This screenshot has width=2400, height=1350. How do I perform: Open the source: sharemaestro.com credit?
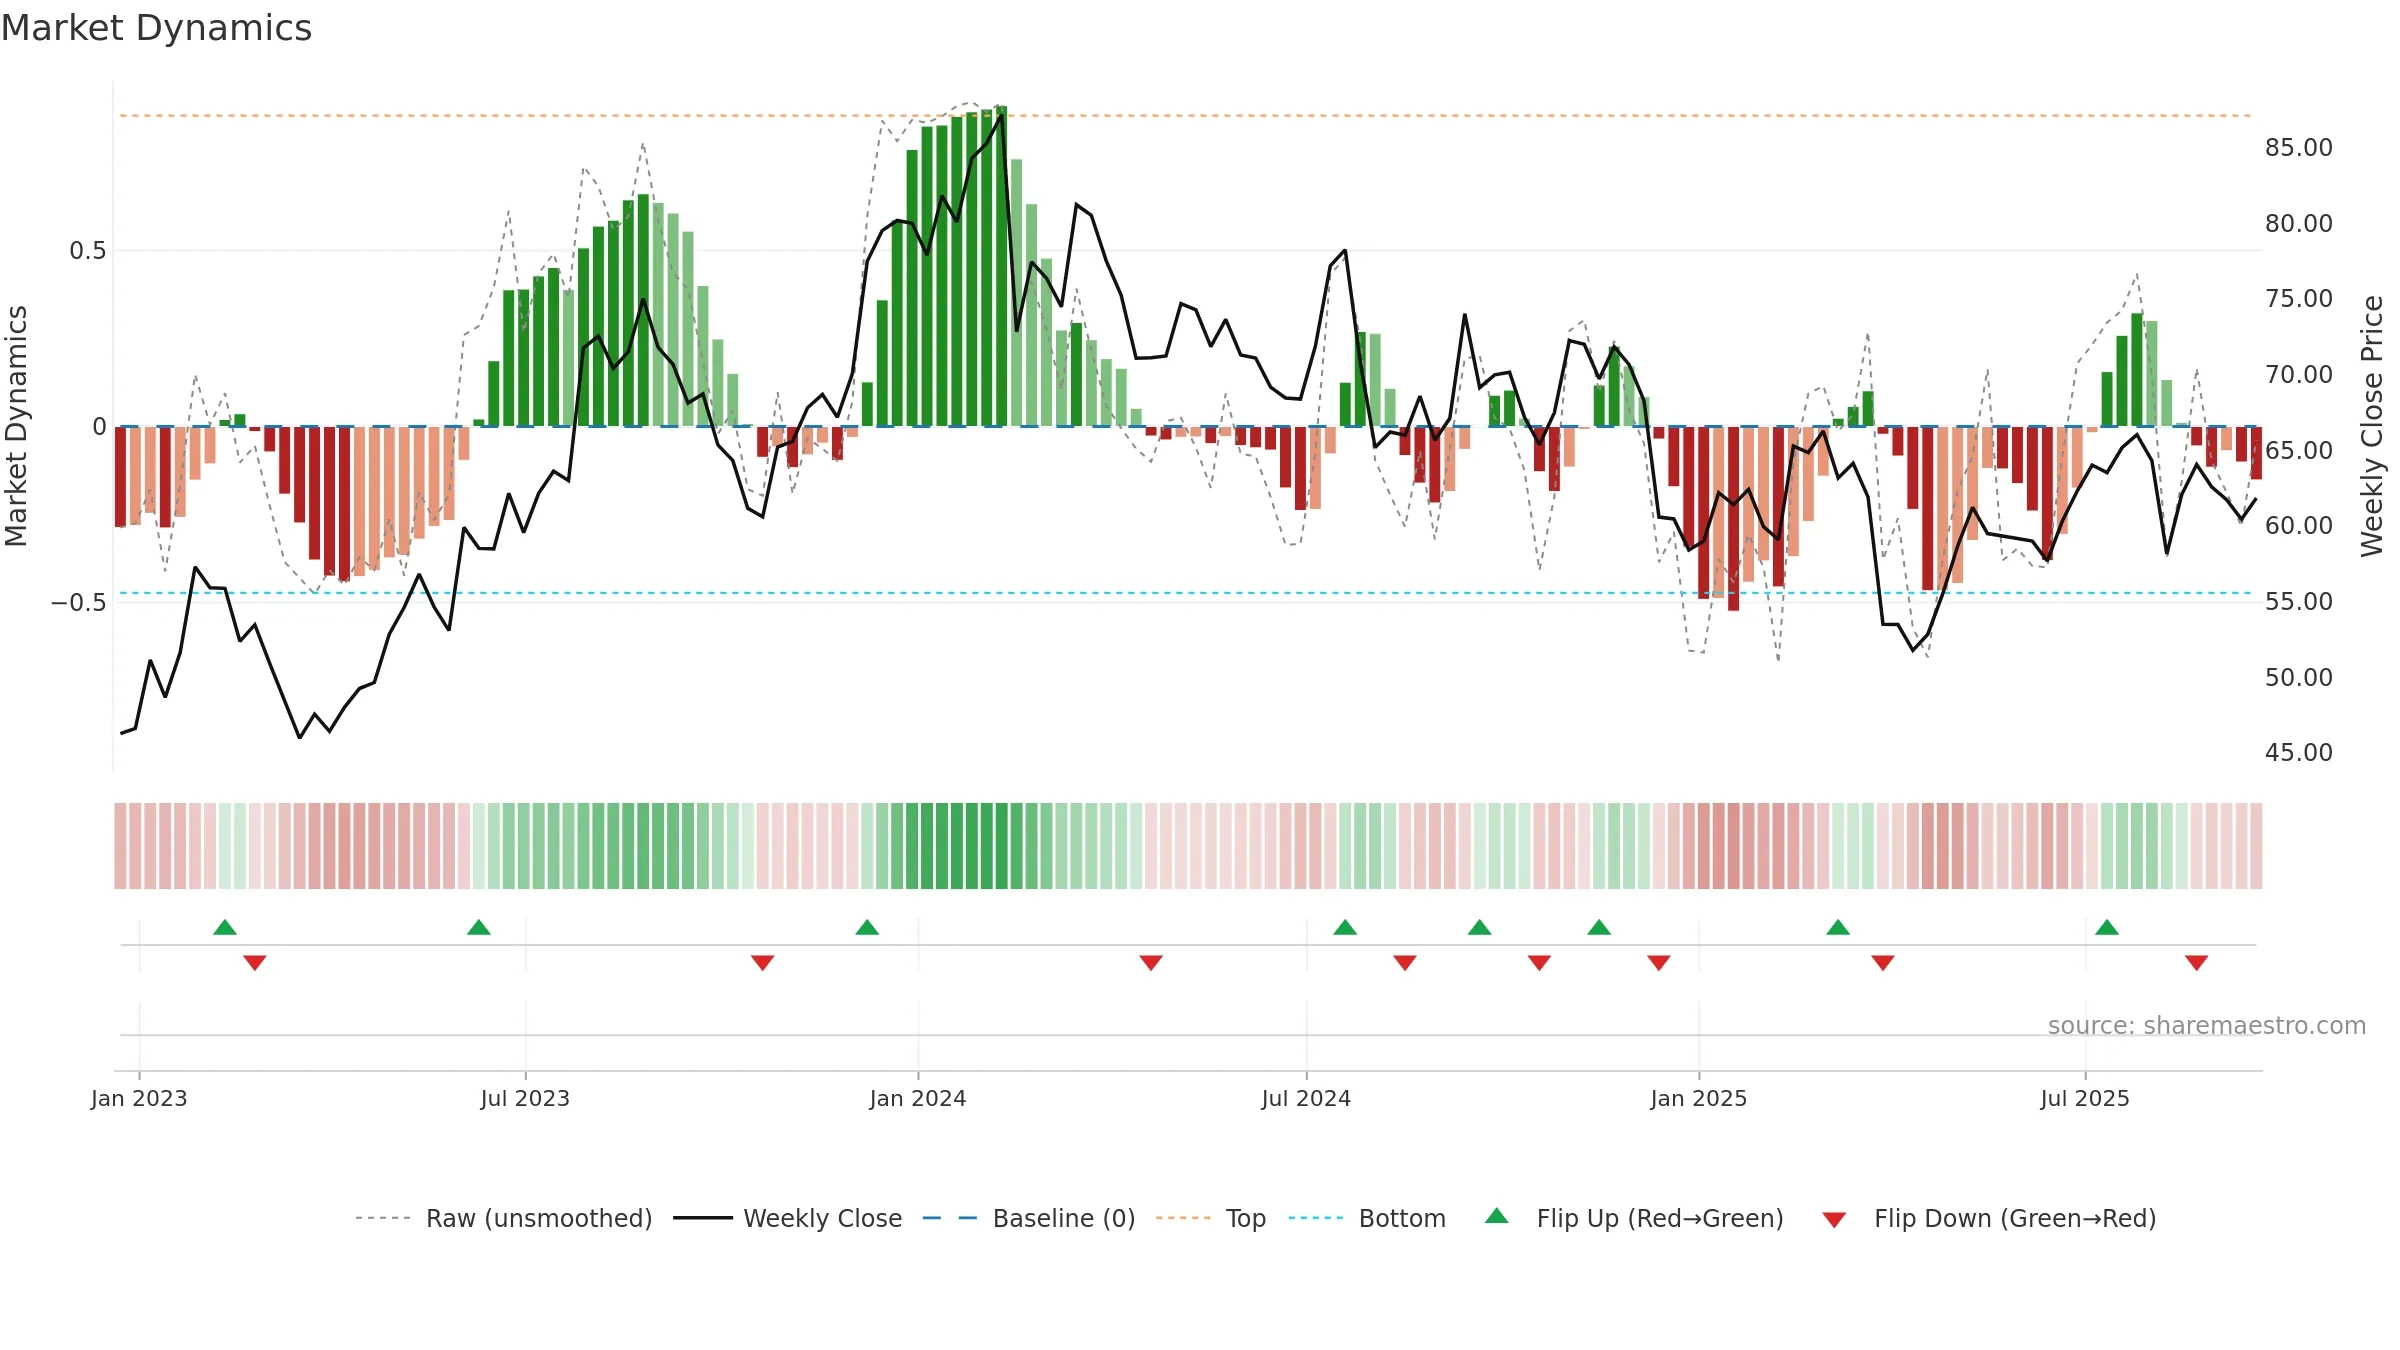coord(2207,1025)
